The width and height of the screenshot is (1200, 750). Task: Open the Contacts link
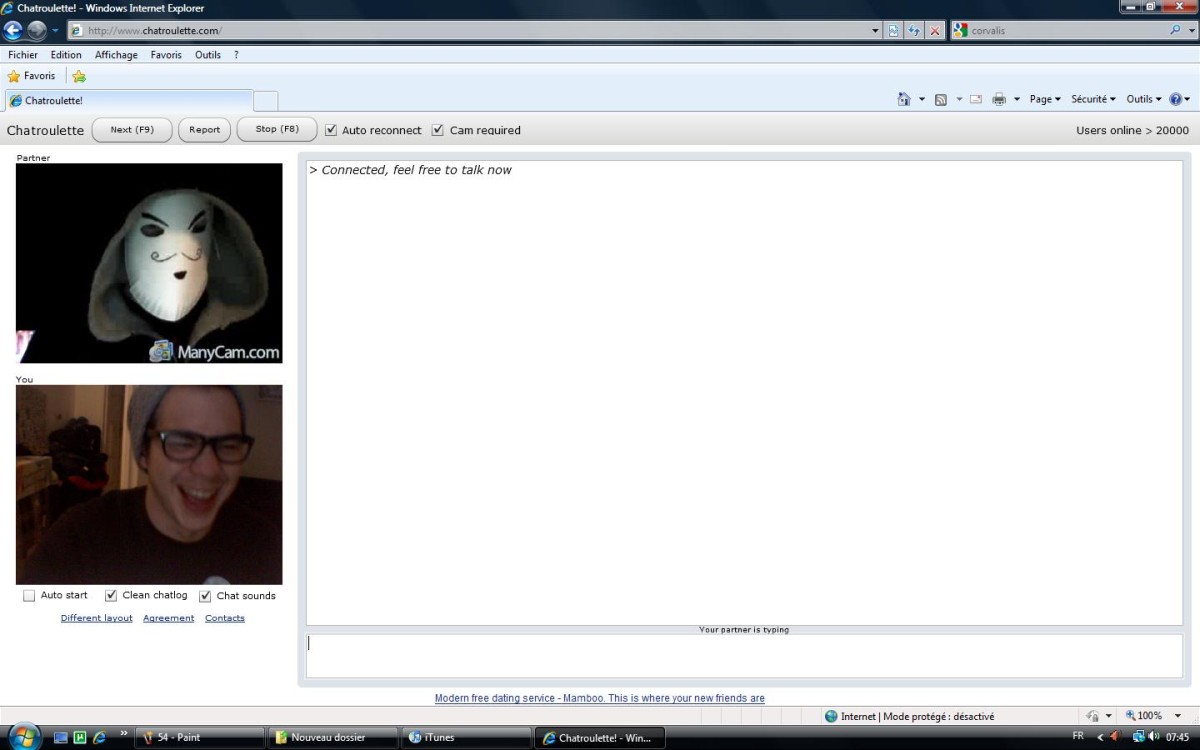[x=225, y=618]
